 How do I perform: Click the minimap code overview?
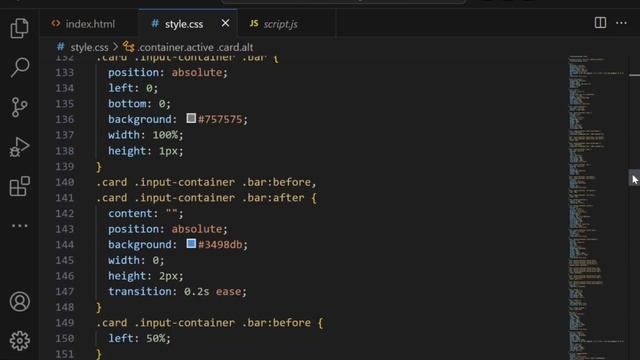[596, 207]
